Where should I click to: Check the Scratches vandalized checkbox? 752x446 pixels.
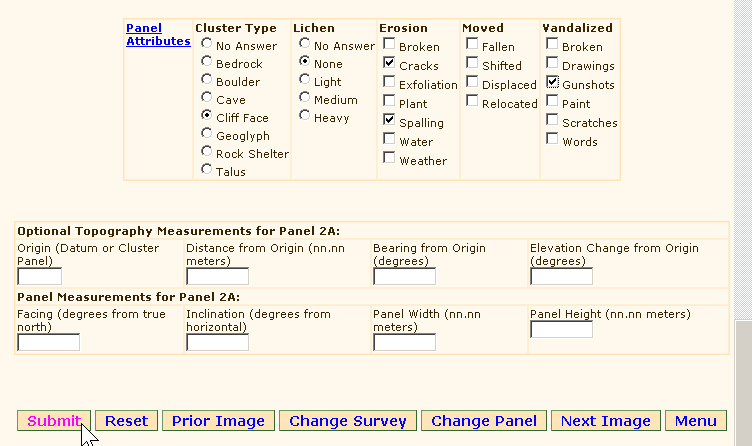553,121
